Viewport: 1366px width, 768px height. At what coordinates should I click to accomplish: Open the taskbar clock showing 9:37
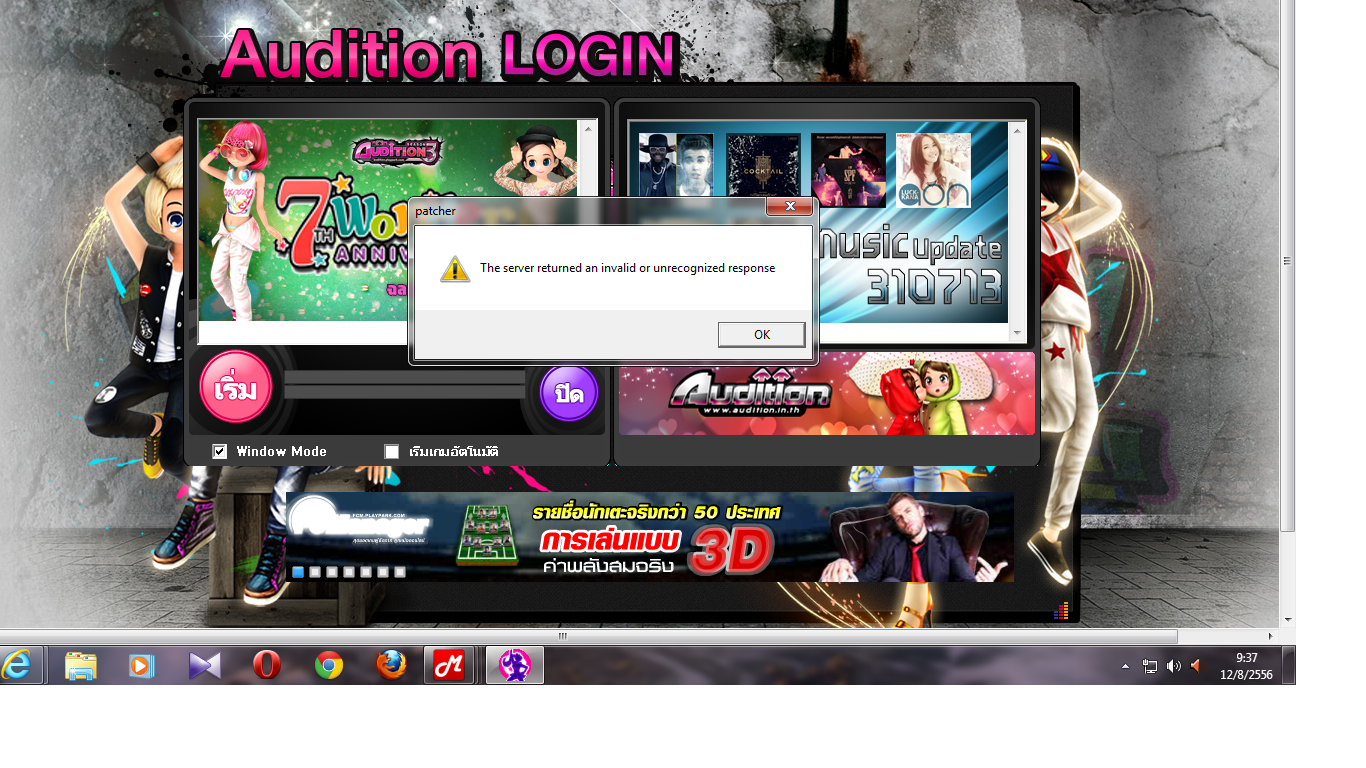(x=1246, y=666)
